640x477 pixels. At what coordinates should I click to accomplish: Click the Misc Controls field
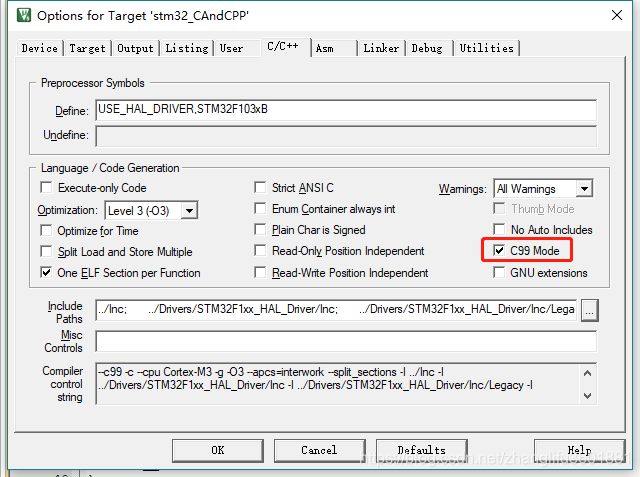(x=346, y=342)
